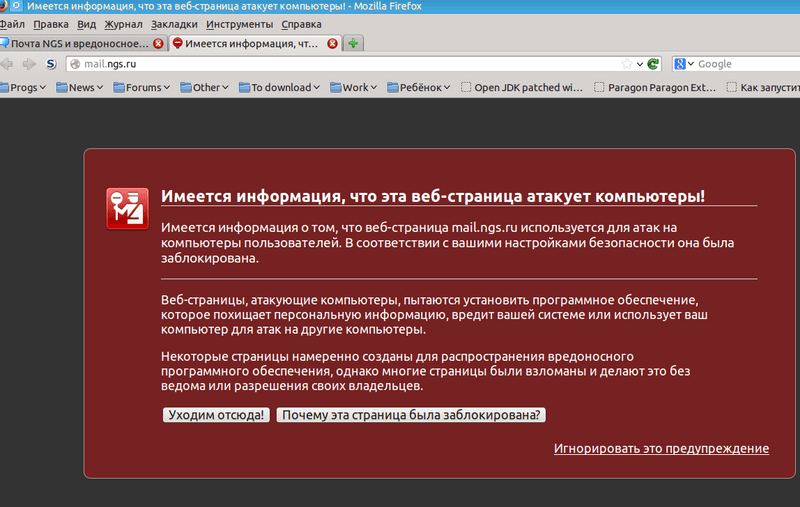Bookmark page with the star icon

(627, 64)
